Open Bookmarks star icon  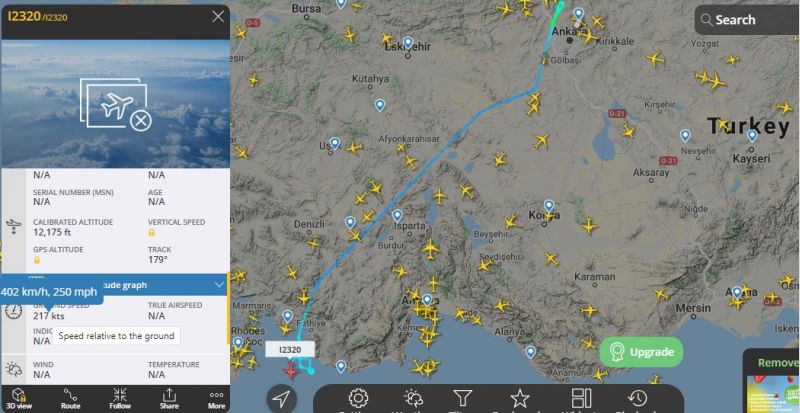tap(519, 399)
